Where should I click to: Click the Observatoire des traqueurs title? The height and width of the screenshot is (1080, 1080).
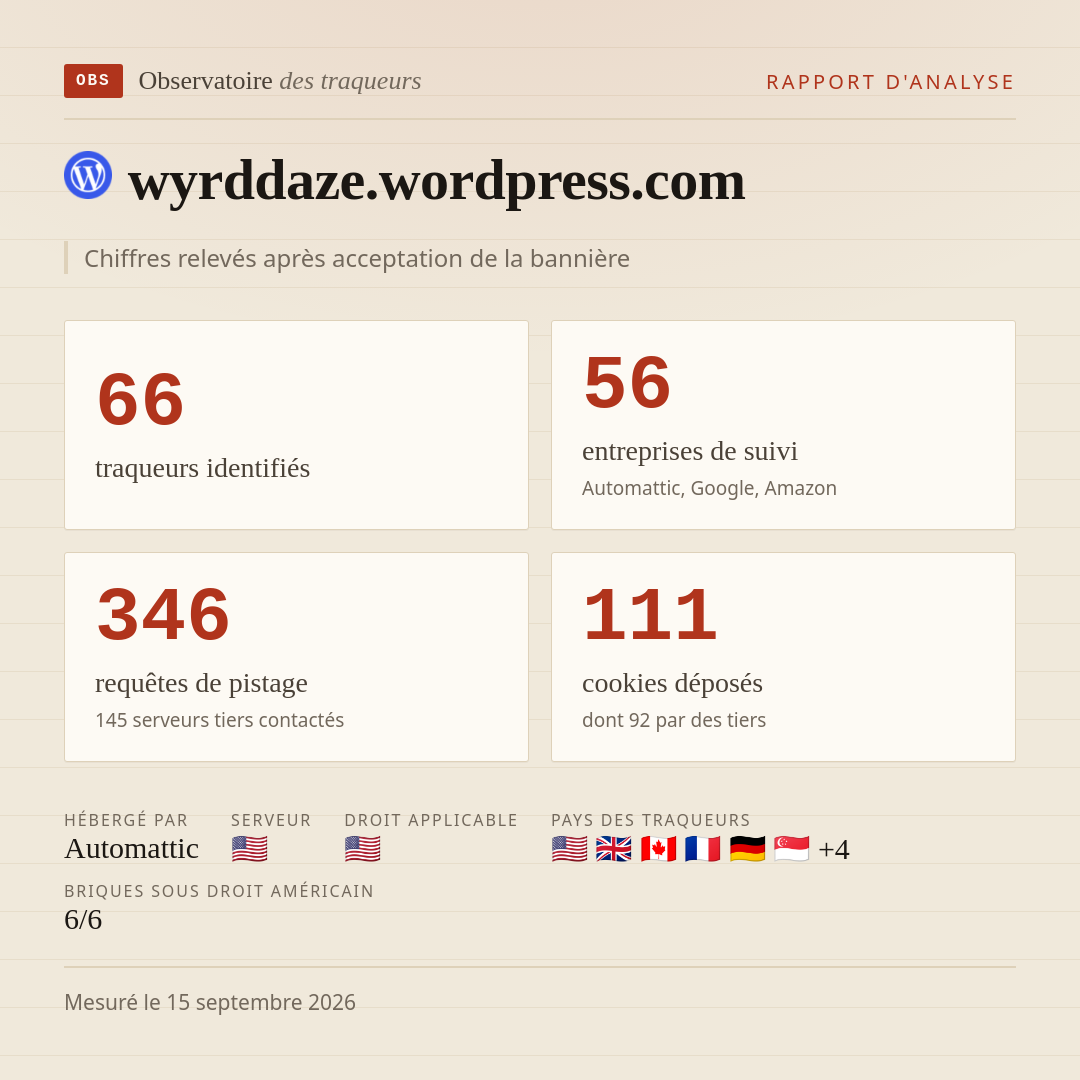coord(280,81)
